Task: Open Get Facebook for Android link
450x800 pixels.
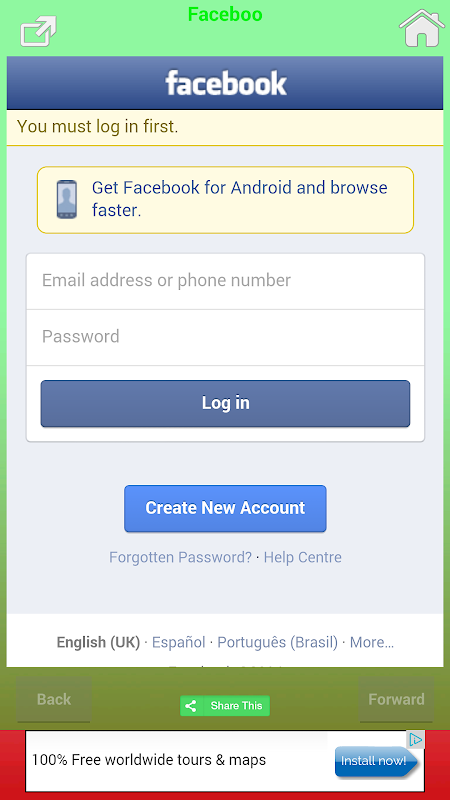Action: pos(239,199)
